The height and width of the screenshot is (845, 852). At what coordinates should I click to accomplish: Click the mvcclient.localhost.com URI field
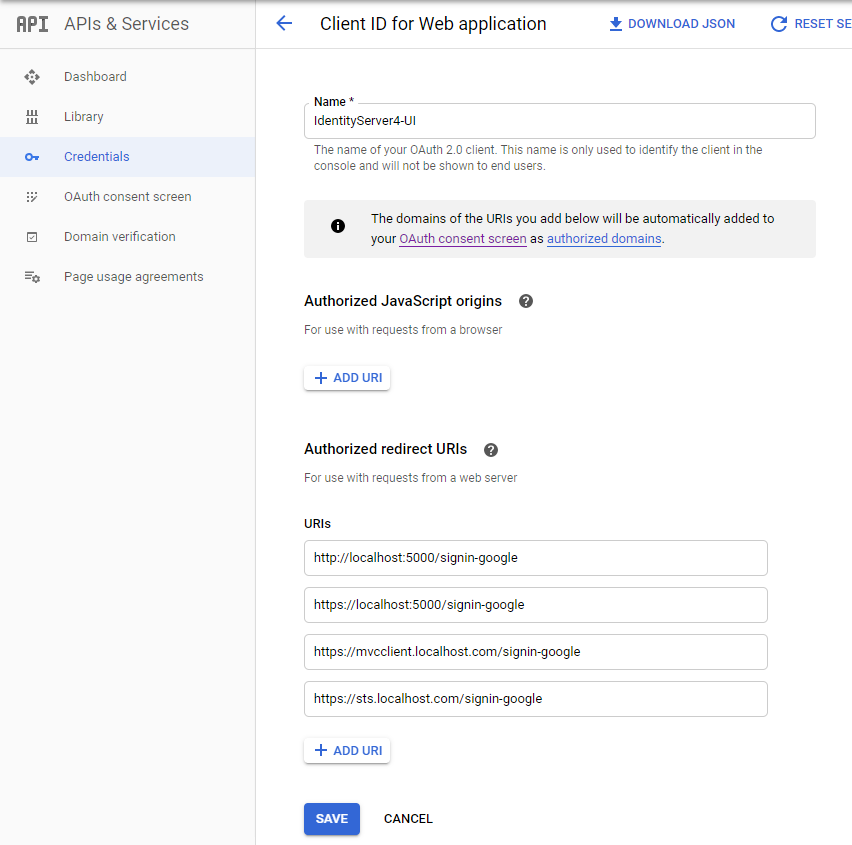click(x=536, y=652)
